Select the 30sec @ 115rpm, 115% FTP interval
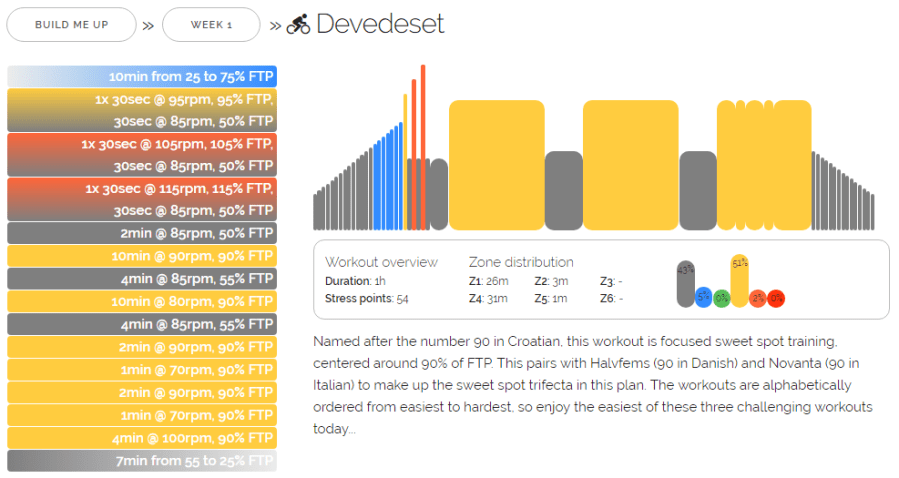Viewport: 899px width, 478px height. (142, 188)
